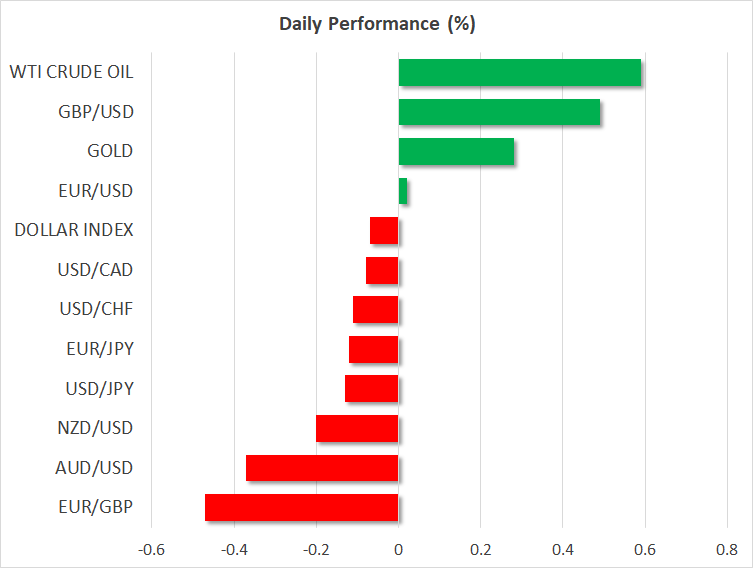This screenshot has width=753, height=568.
Task: Select the red USD/JPY bar
Action: 372,388
